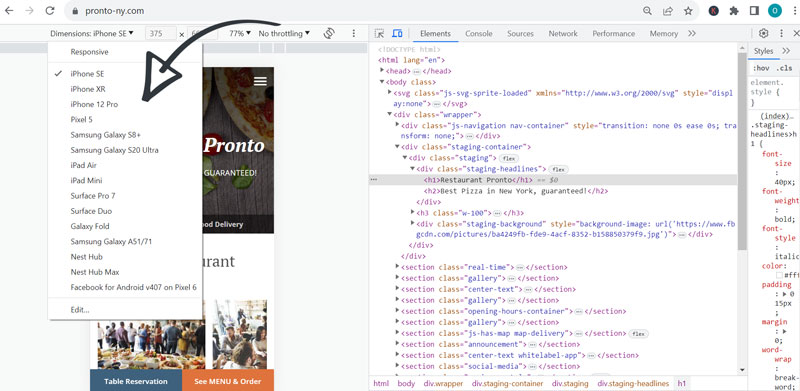Viewport: 800px width, 391px height.
Task: Open the No throttling dropdown
Action: (284, 33)
